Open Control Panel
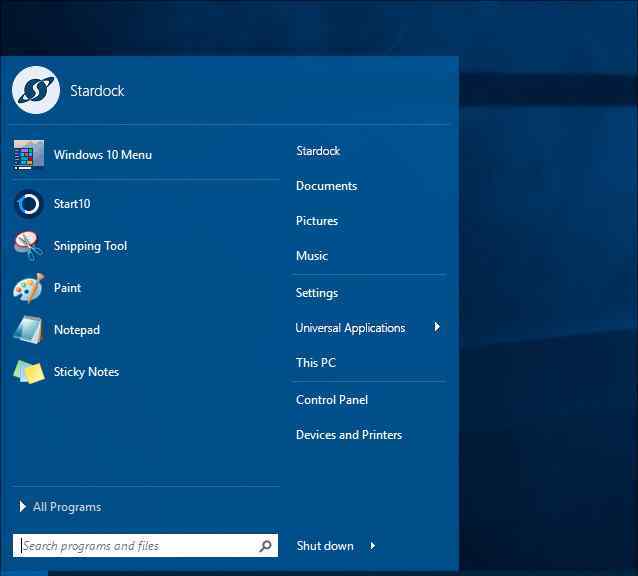 tap(332, 400)
